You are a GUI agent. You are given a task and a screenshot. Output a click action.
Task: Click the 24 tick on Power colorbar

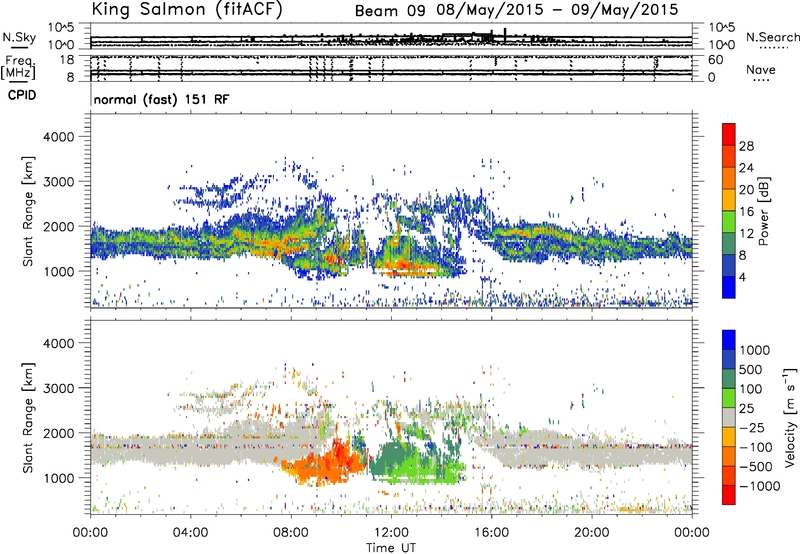pyautogui.click(x=746, y=168)
